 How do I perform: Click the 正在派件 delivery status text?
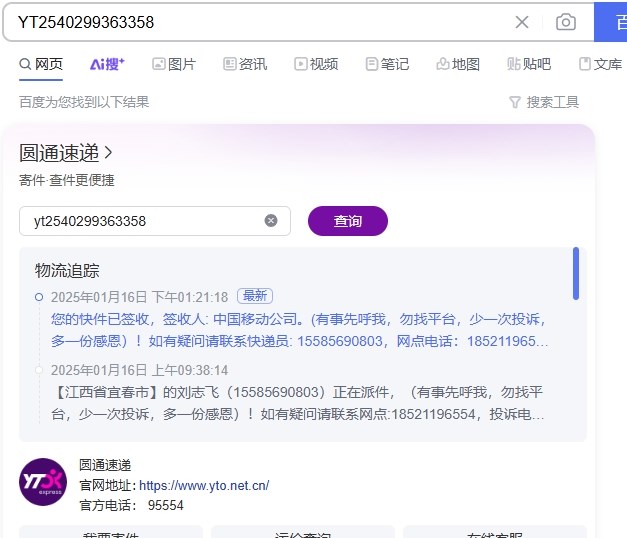[298, 403]
